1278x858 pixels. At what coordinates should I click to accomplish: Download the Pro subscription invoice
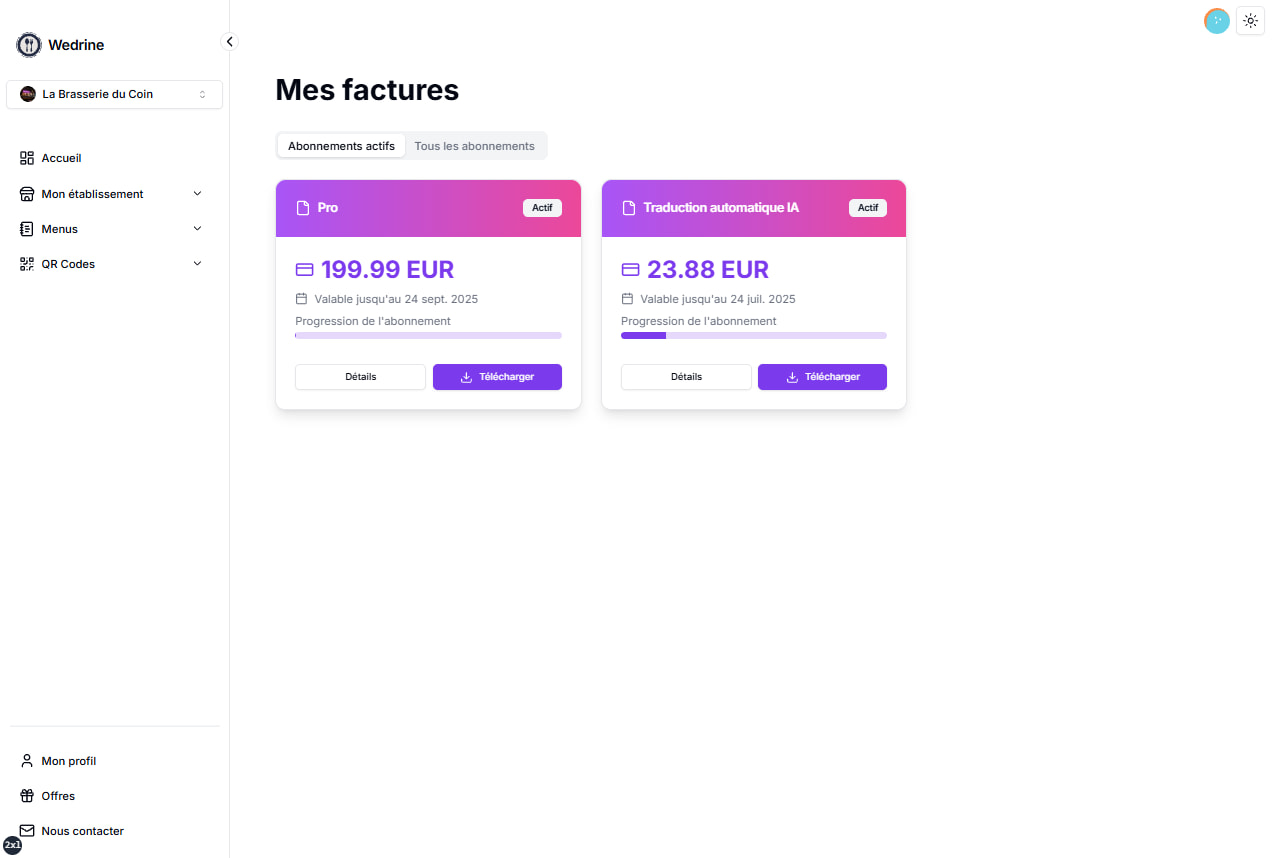click(x=497, y=377)
